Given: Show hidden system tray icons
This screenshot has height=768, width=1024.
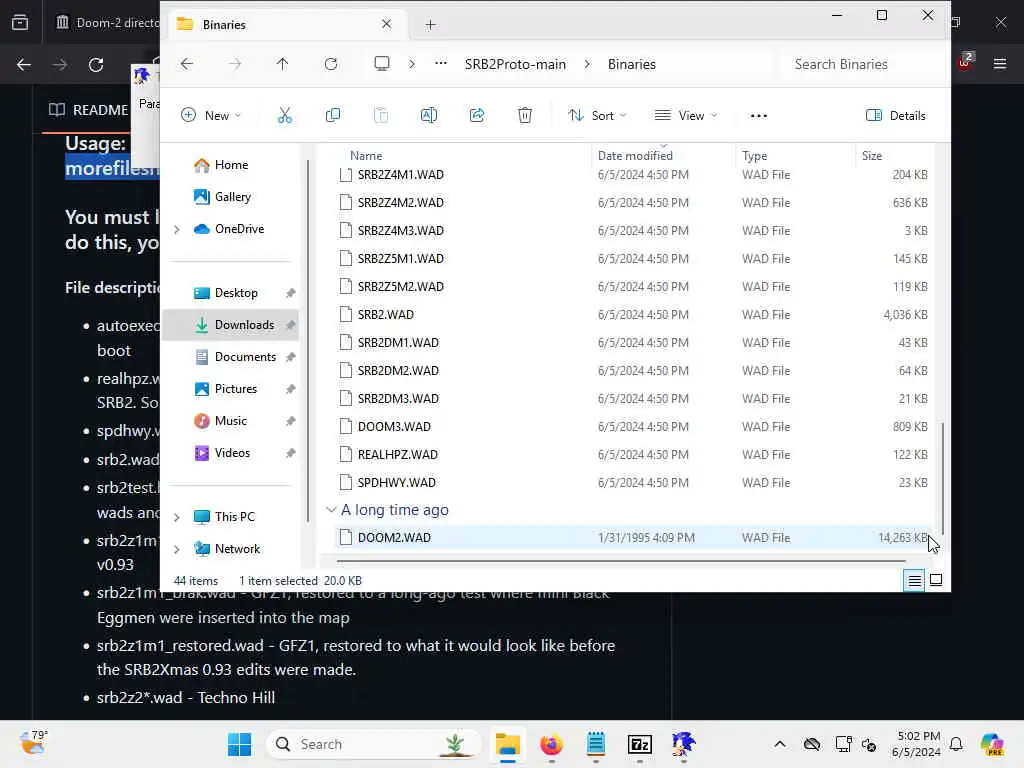Looking at the screenshot, I should pos(780,744).
